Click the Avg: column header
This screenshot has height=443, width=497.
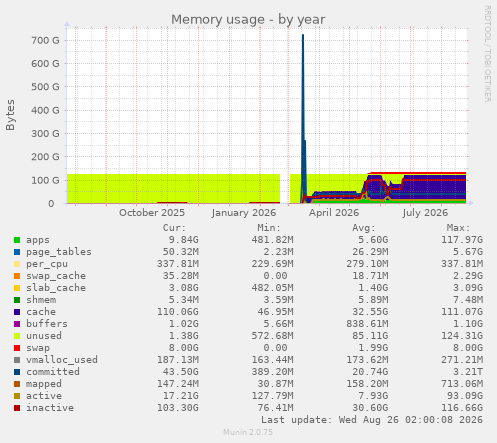[364, 228]
